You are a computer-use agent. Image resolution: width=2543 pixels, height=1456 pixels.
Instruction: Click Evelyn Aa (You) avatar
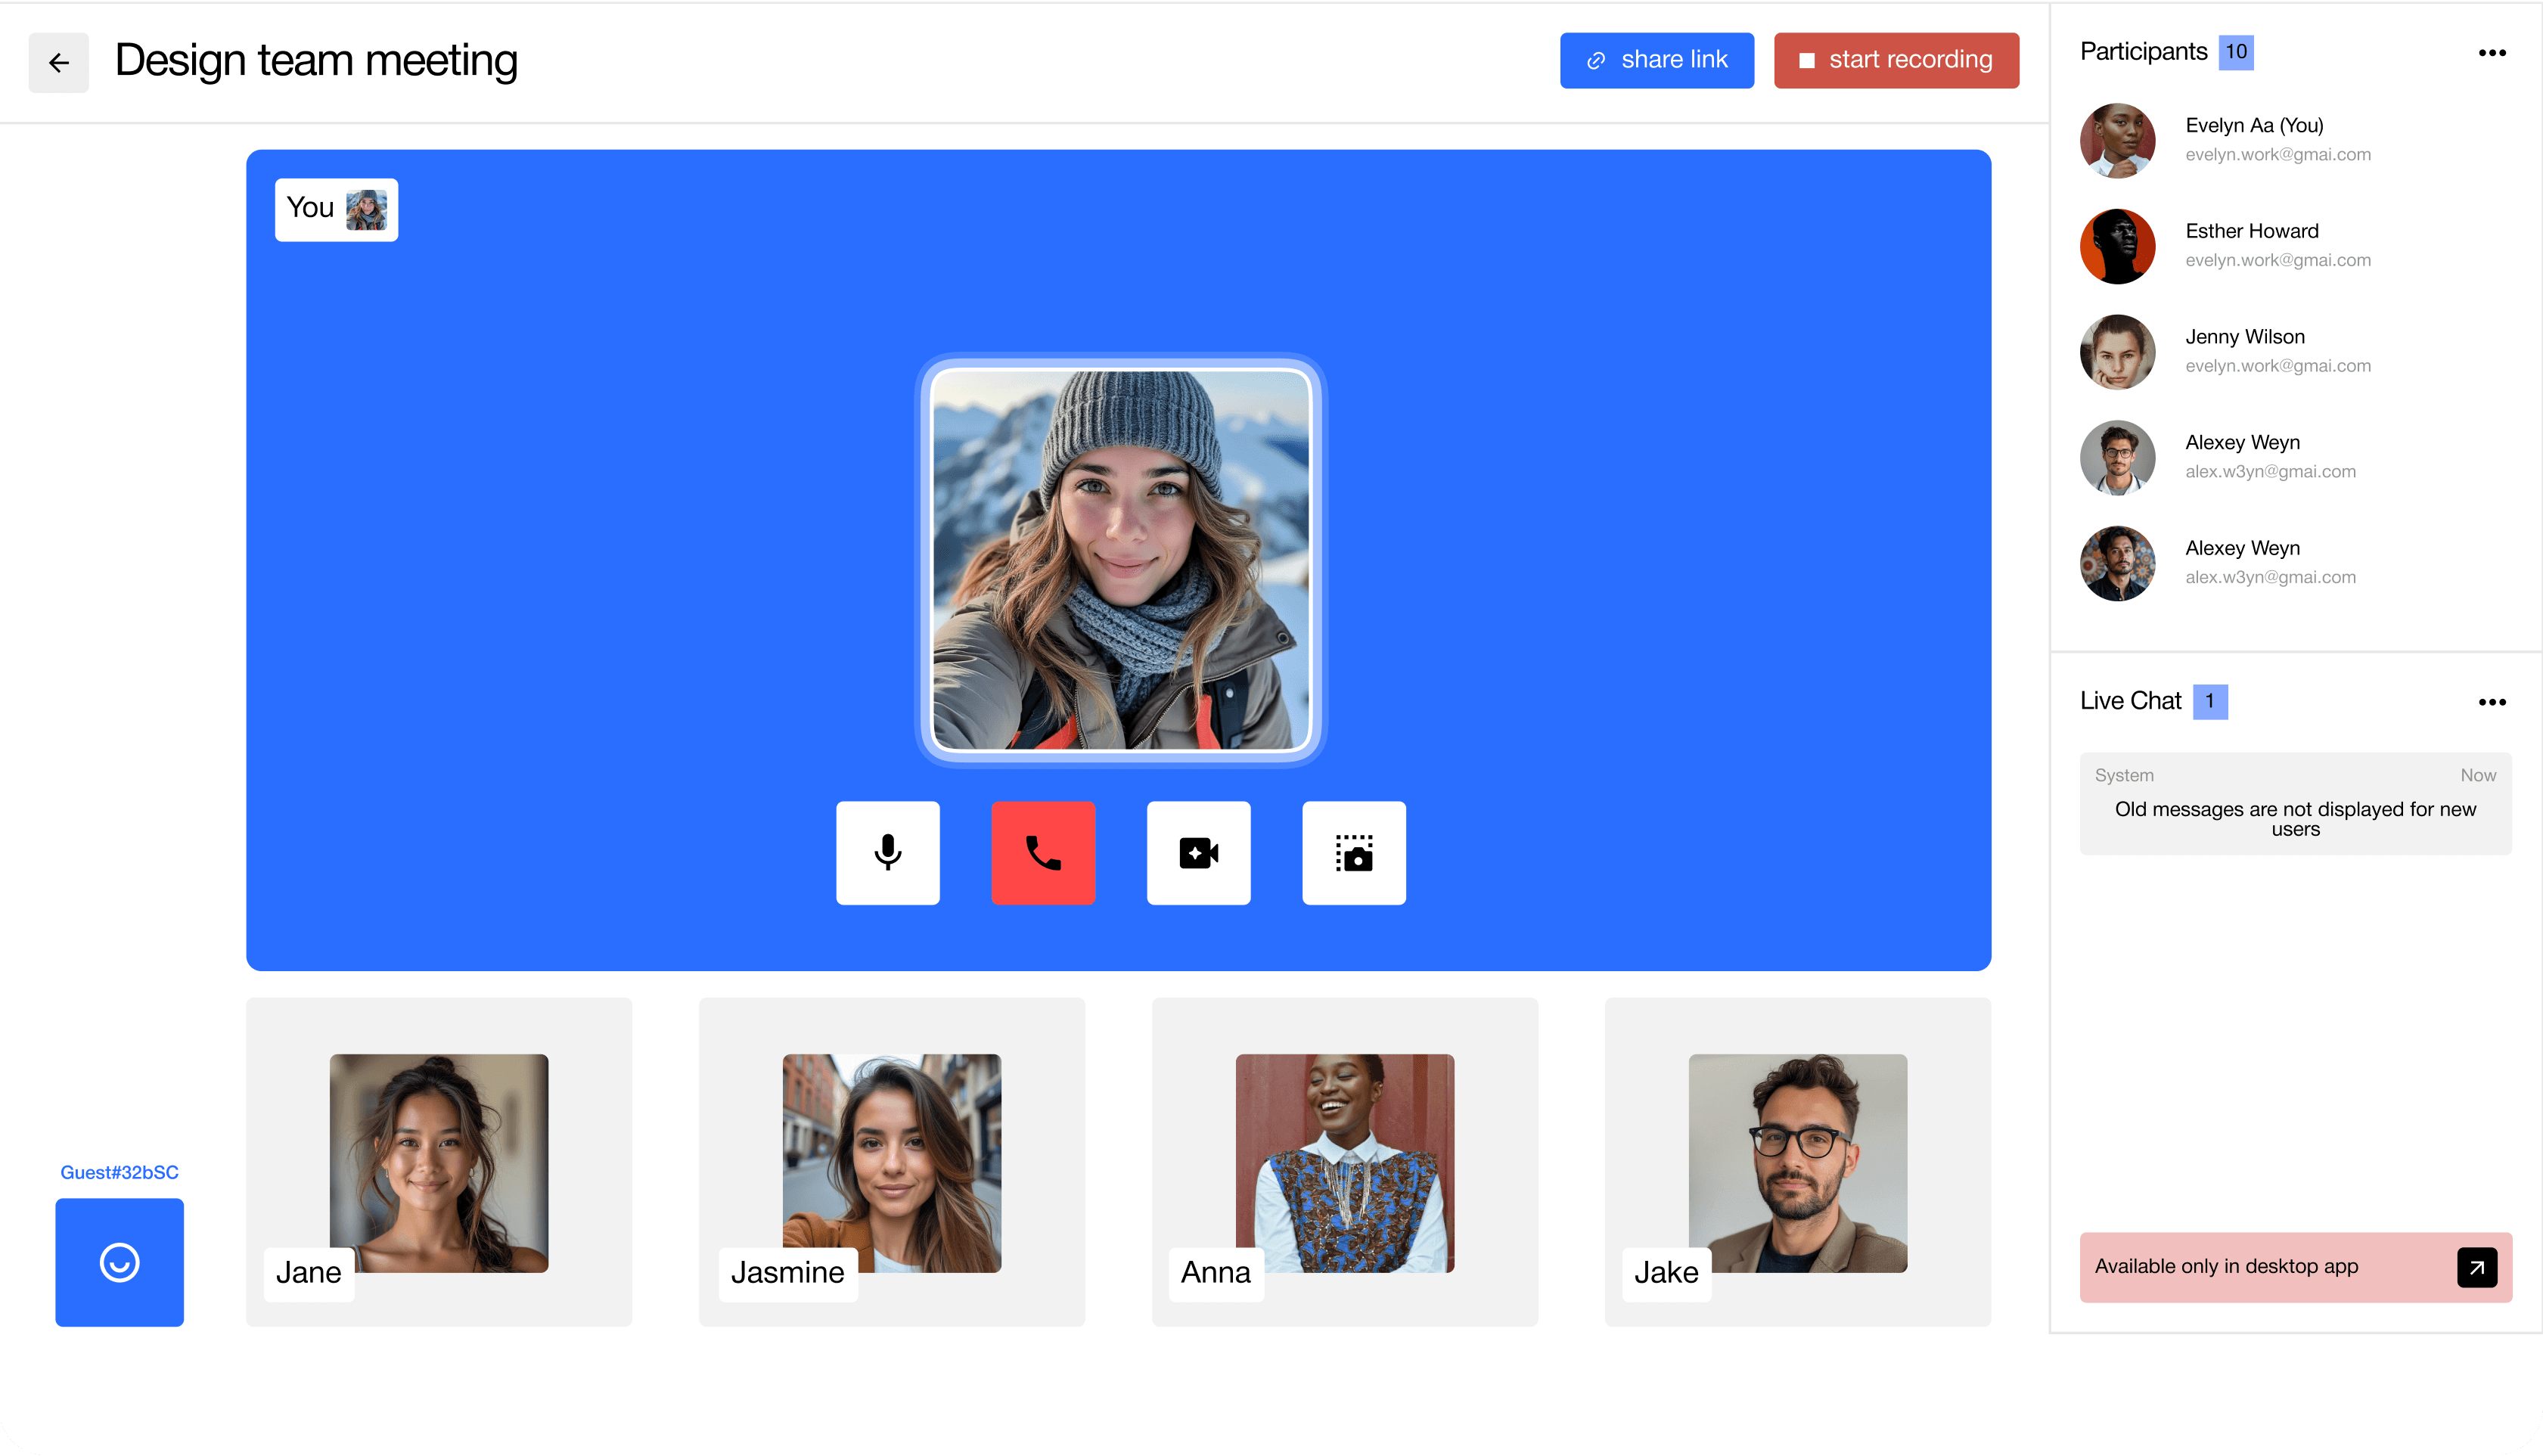pyautogui.click(x=2117, y=140)
